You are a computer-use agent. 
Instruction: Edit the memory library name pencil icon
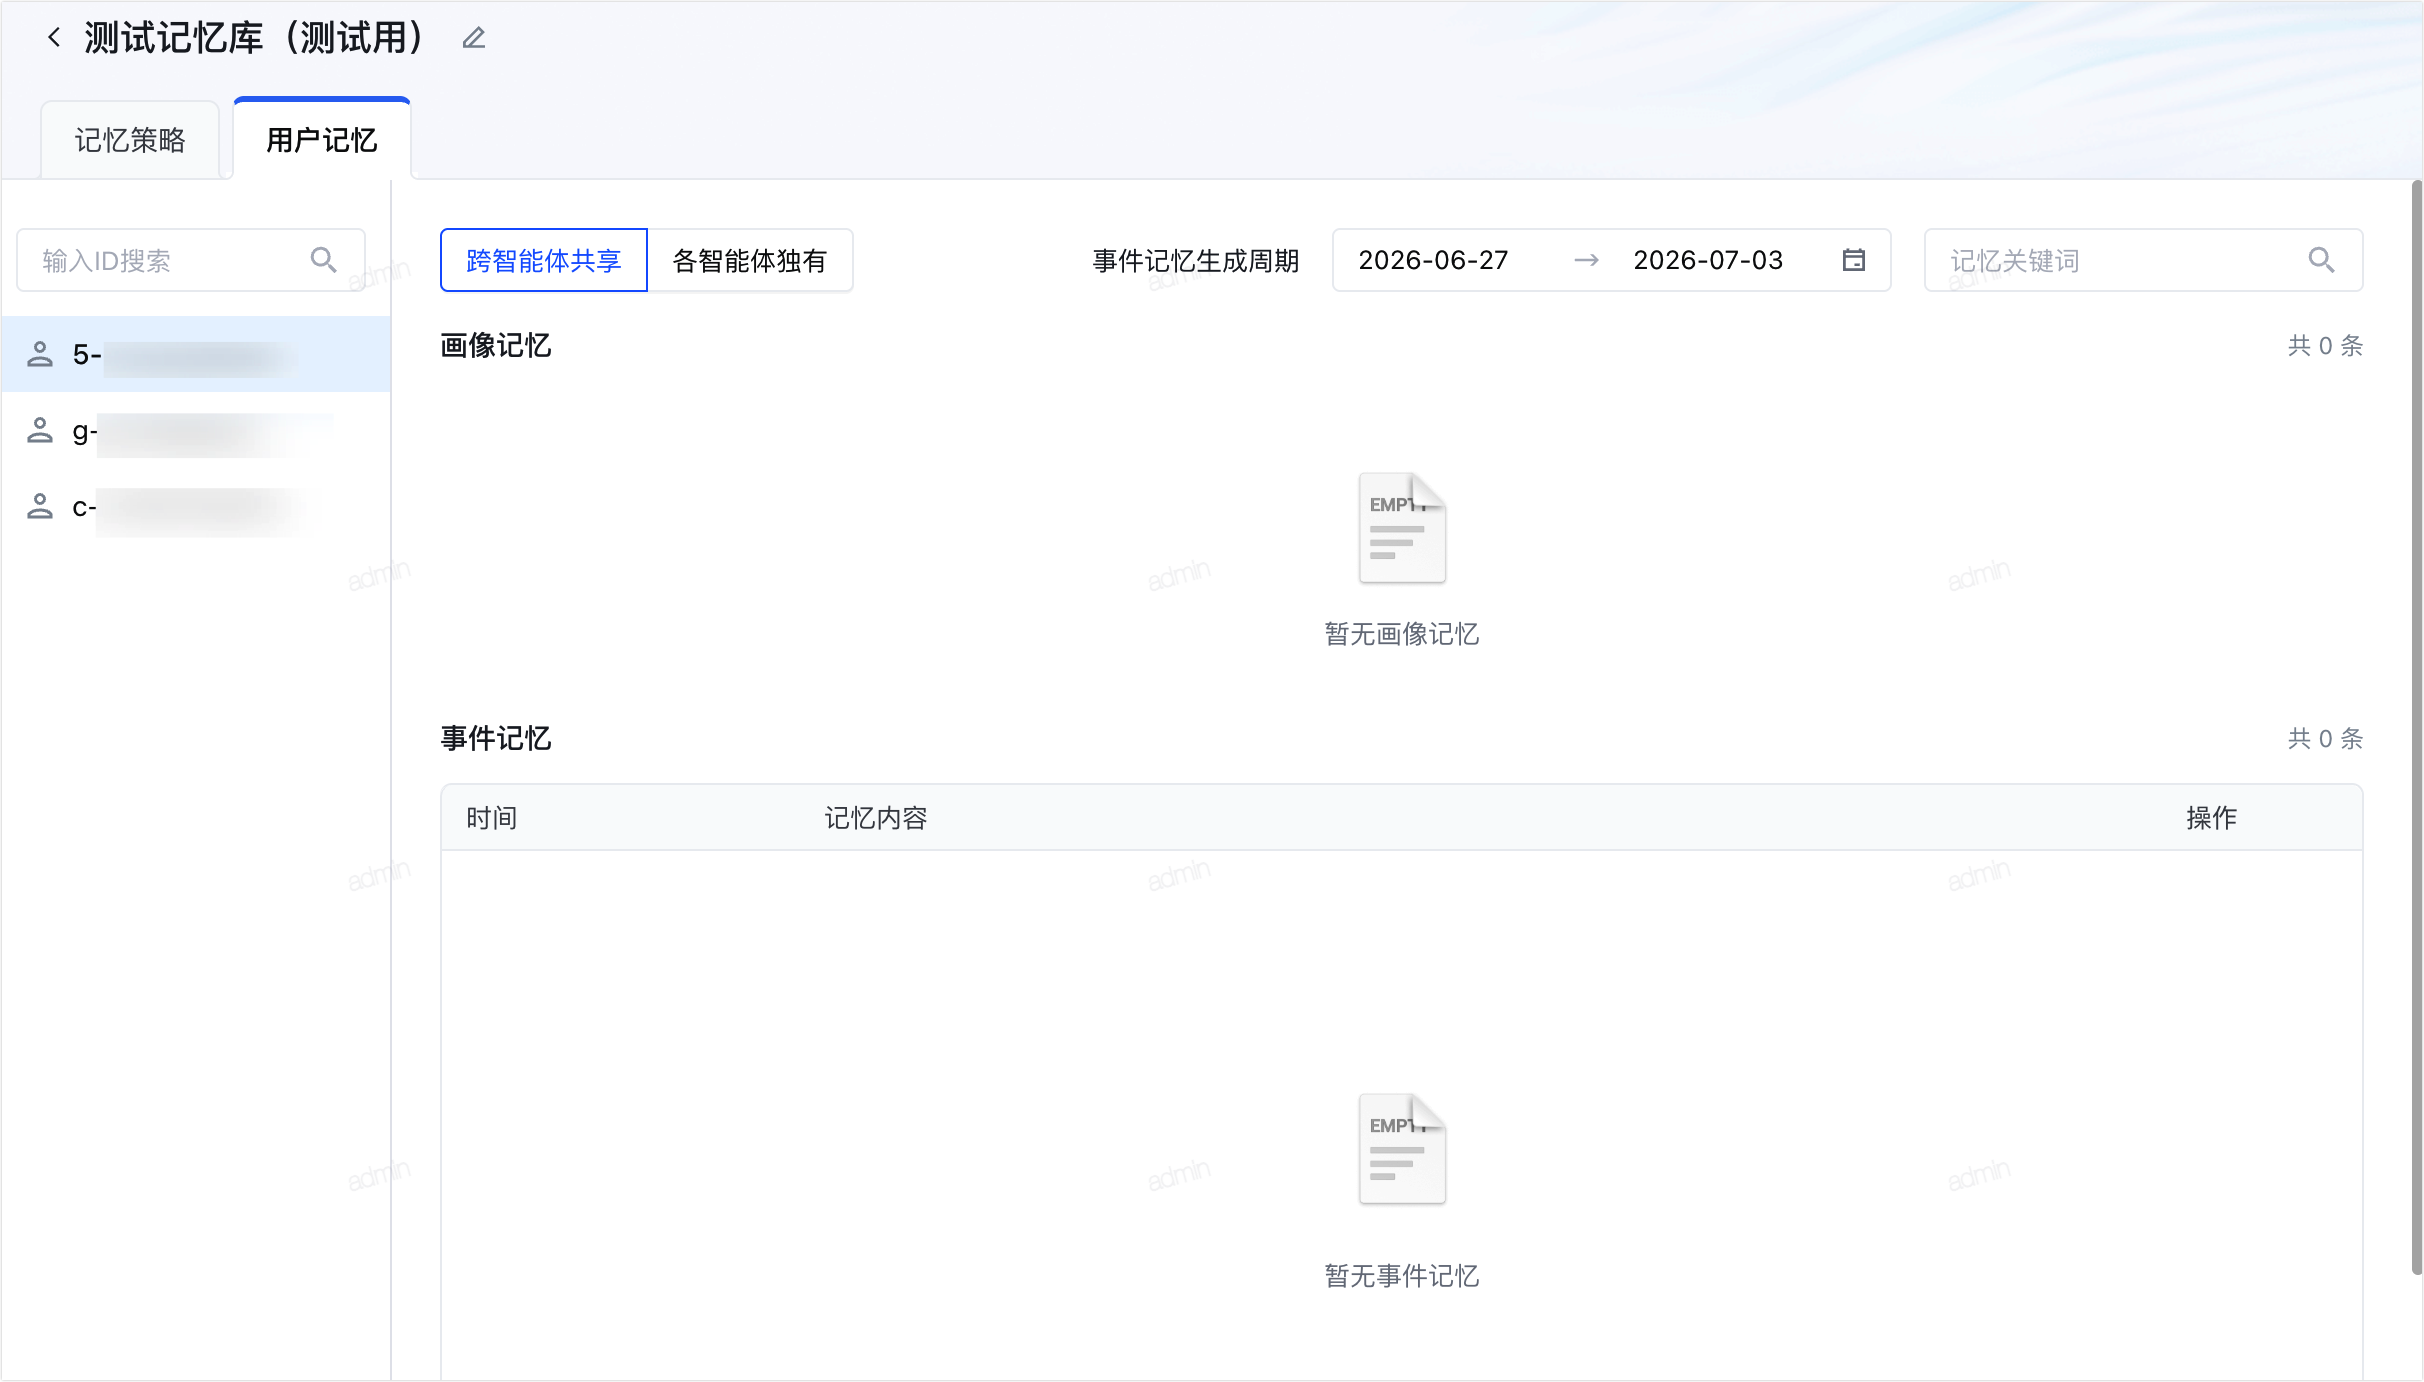coord(474,38)
